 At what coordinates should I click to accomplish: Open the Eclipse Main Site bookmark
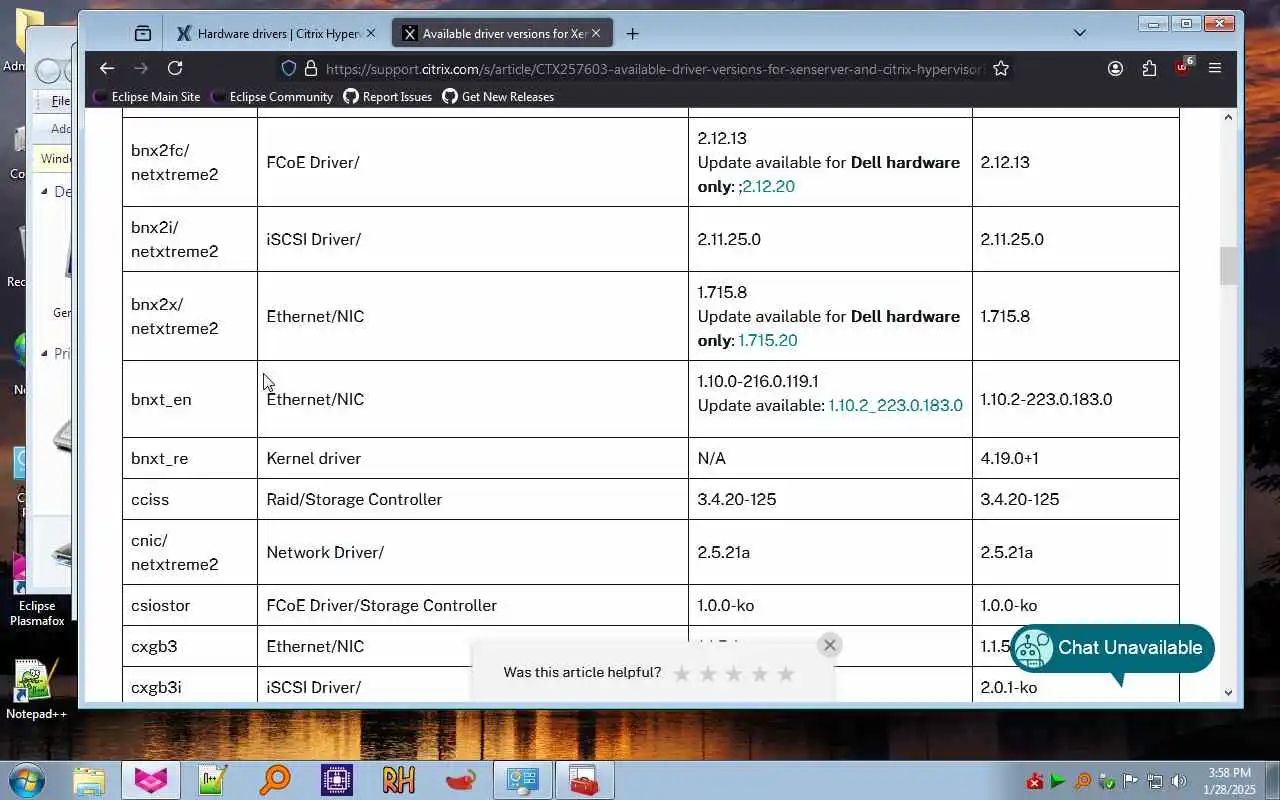(146, 97)
